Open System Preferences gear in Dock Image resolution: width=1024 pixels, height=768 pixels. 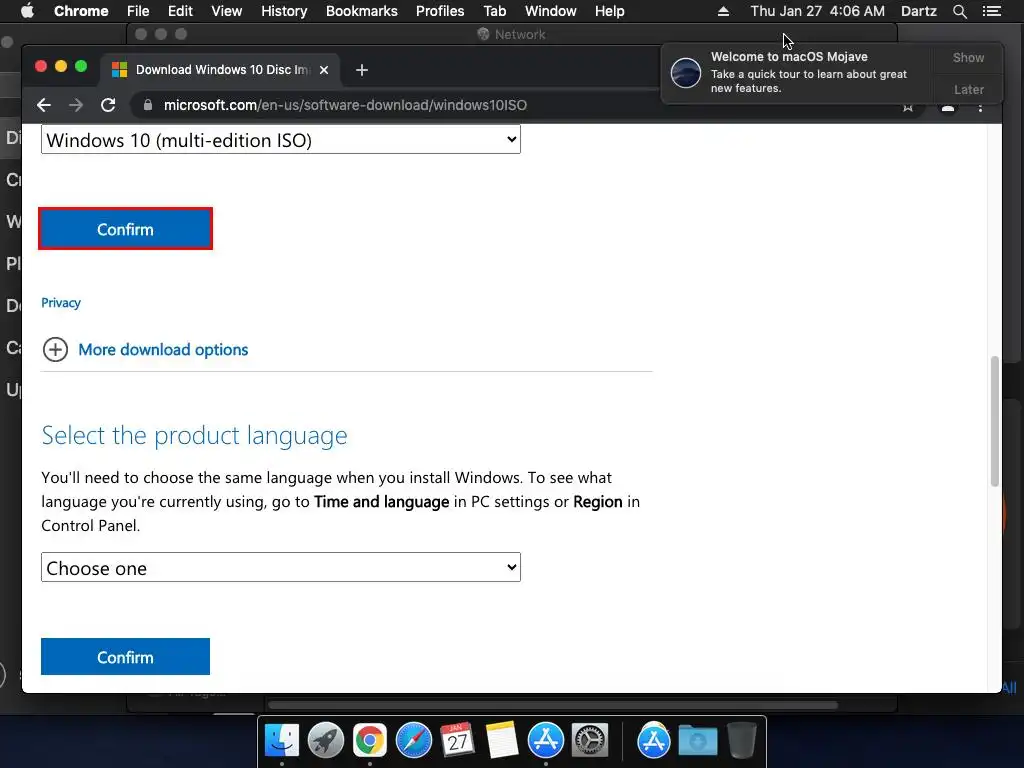pos(590,741)
